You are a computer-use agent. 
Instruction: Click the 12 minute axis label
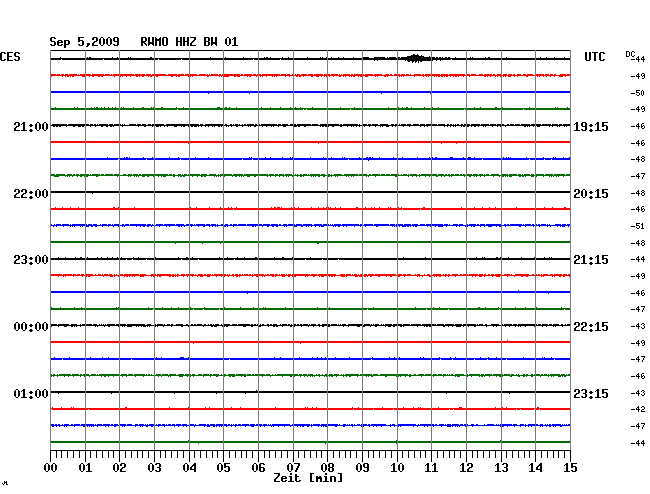466,468
